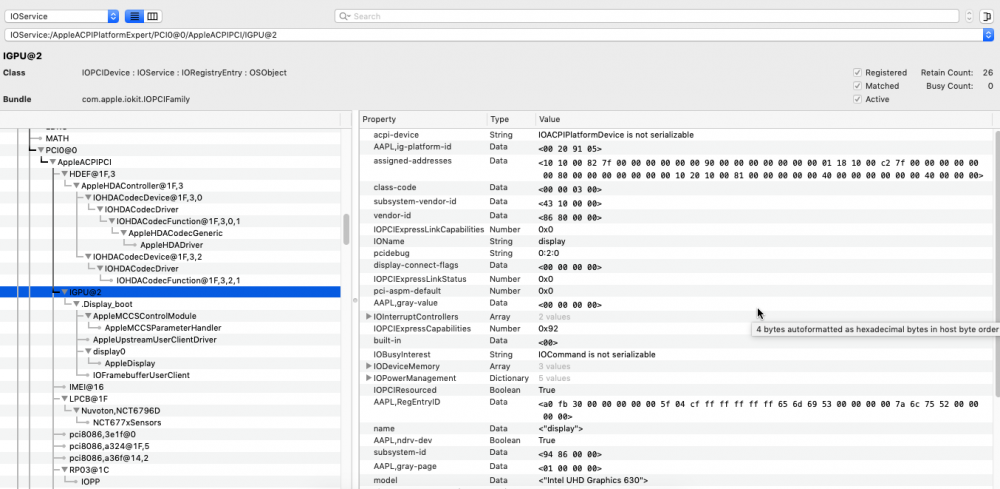Viewport: 1000px width, 489px height.
Task: Collapse the AppleACPIPCI node
Action: pyautogui.click(x=53, y=162)
